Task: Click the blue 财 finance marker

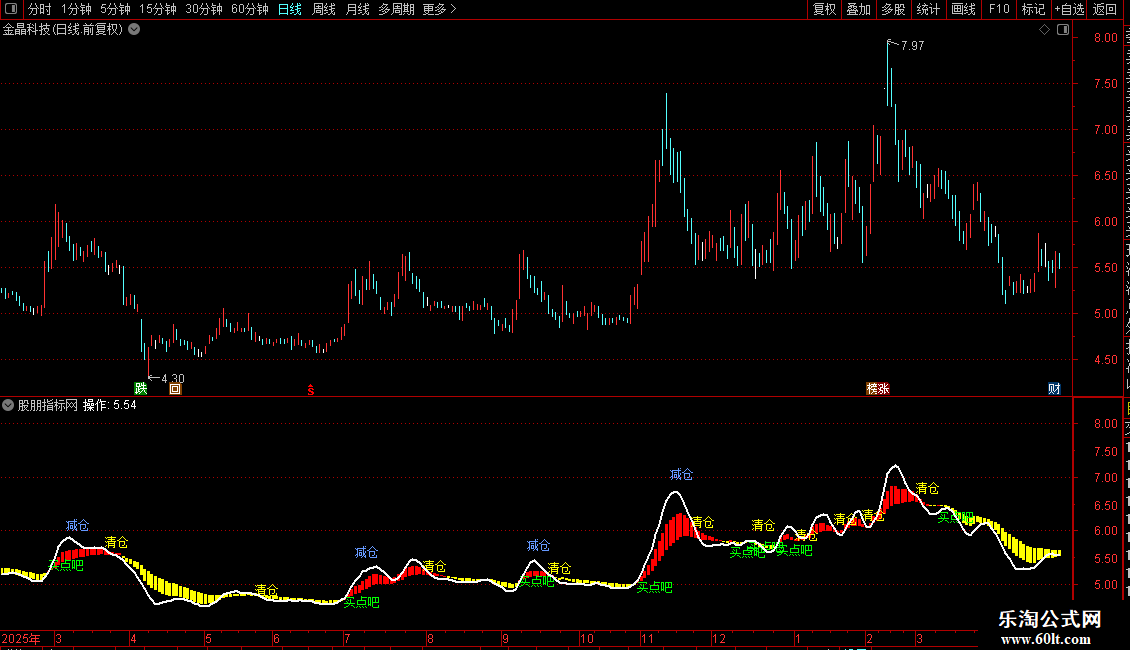Action: (x=1054, y=388)
